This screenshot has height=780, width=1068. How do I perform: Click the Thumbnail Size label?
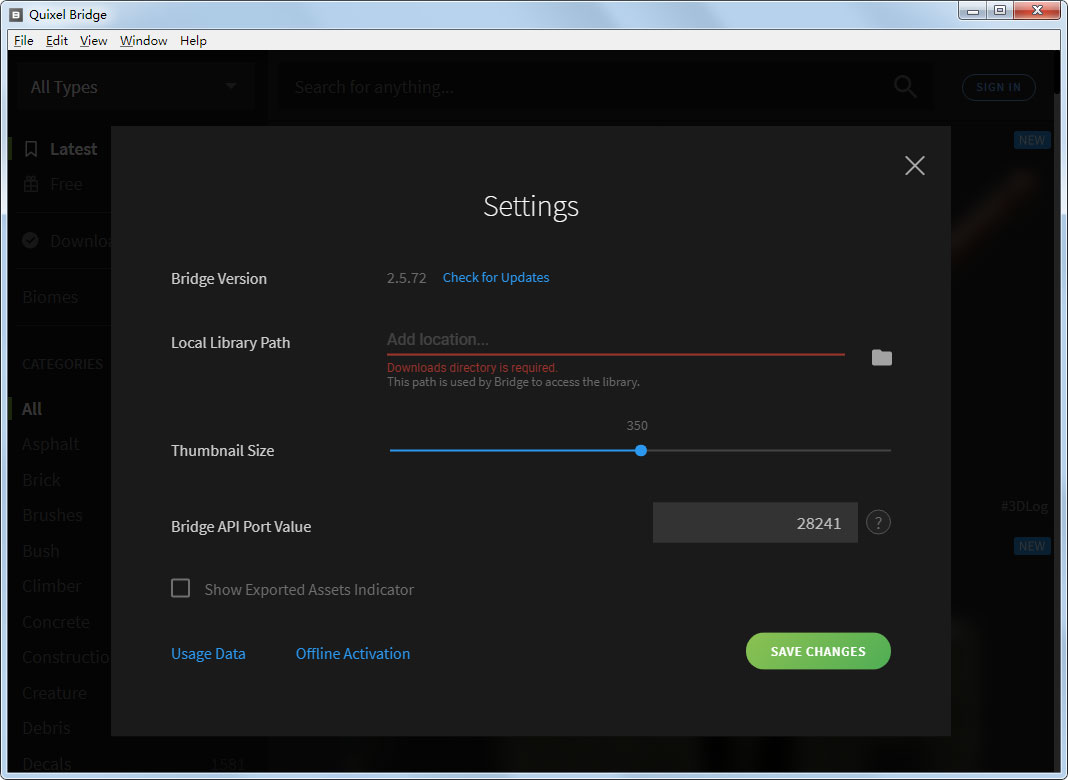tap(222, 450)
